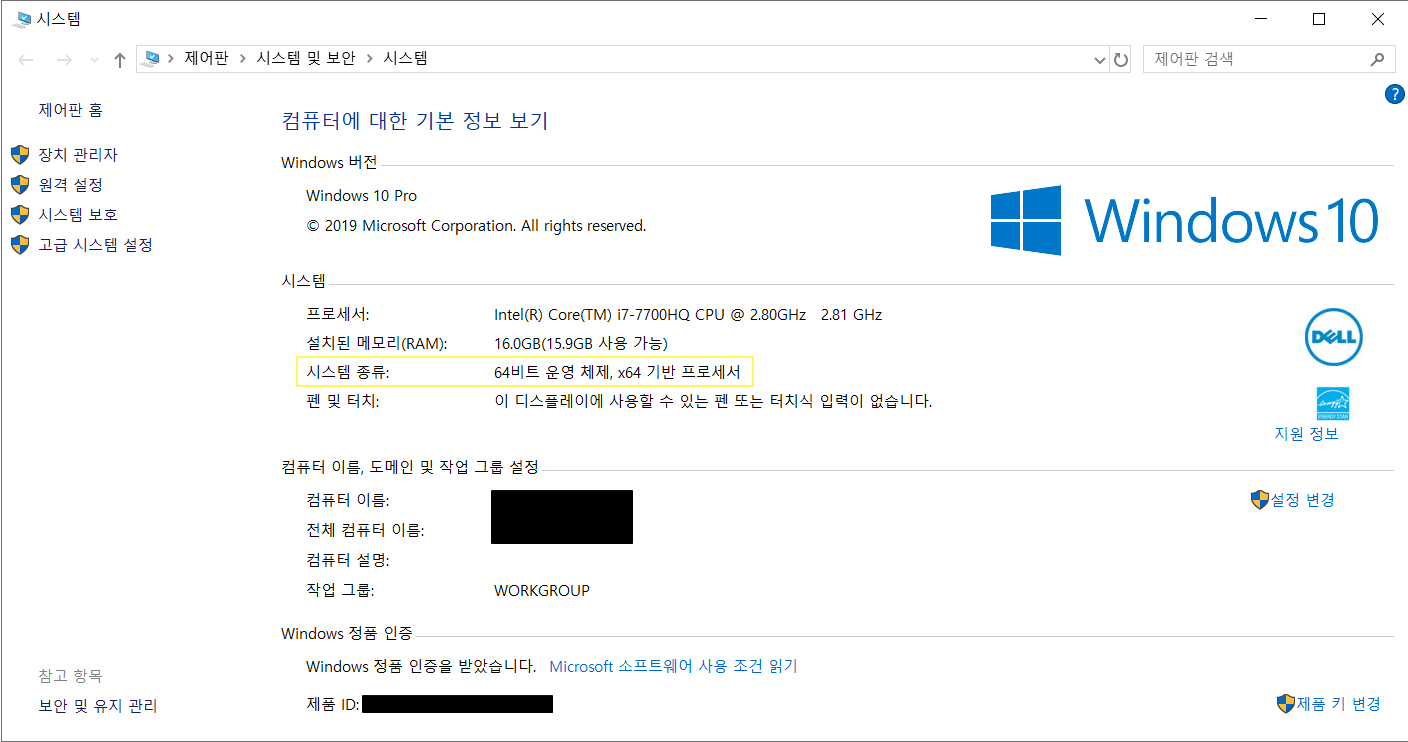Go forward with the forward arrow
The height and width of the screenshot is (742, 1408).
[x=65, y=60]
